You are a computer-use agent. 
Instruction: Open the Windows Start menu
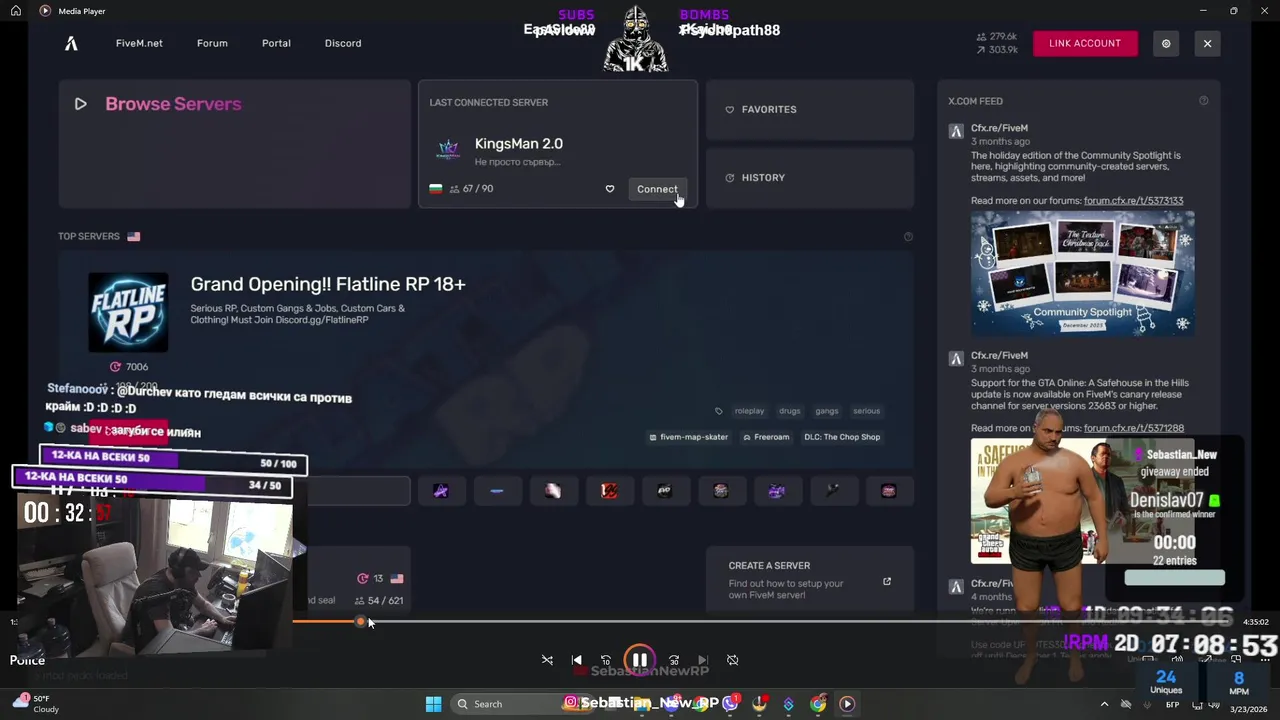(433, 704)
